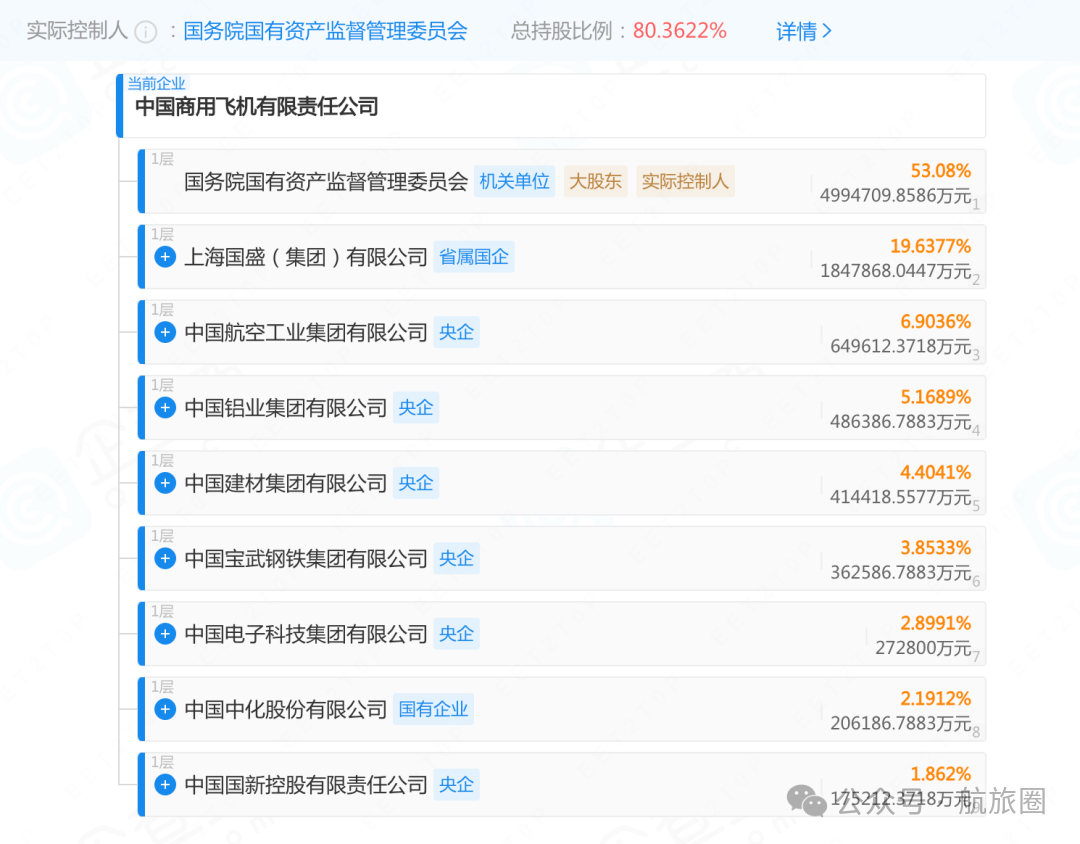Viewport: 1080px width, 844px height.
Task: Click the 实际控制人 tag in first row
Action: [685, 181]
